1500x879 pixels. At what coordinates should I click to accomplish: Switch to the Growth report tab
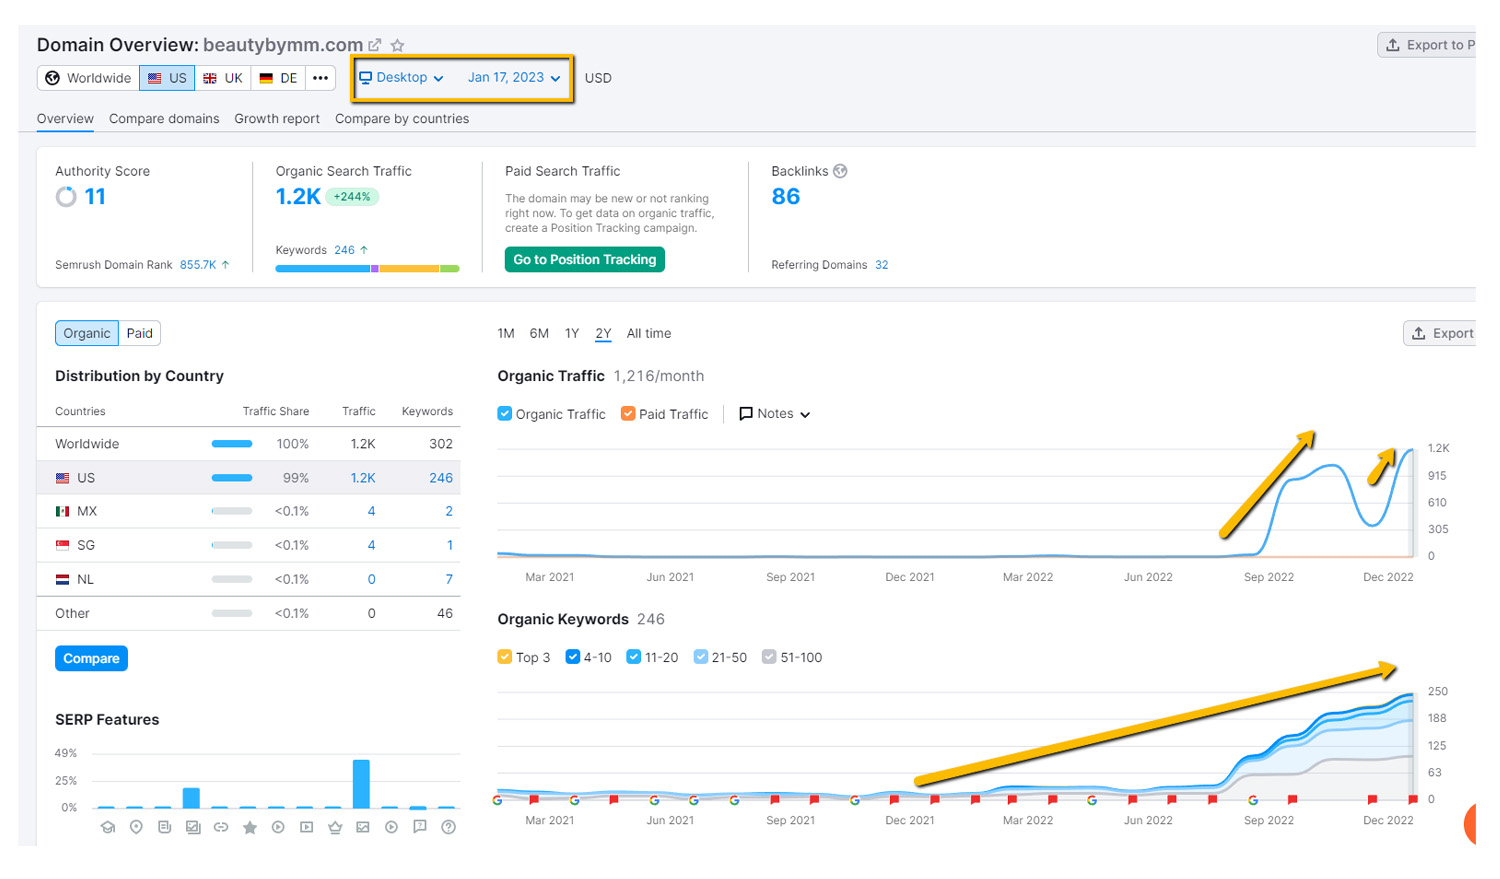click(x=277, y=119)
